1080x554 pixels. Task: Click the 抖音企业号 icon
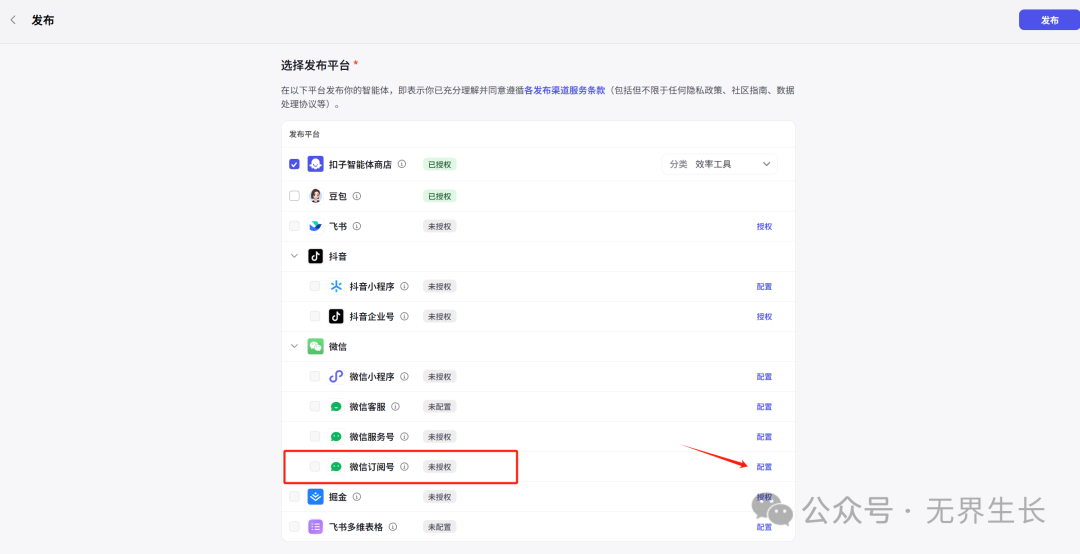pos(336,316)
